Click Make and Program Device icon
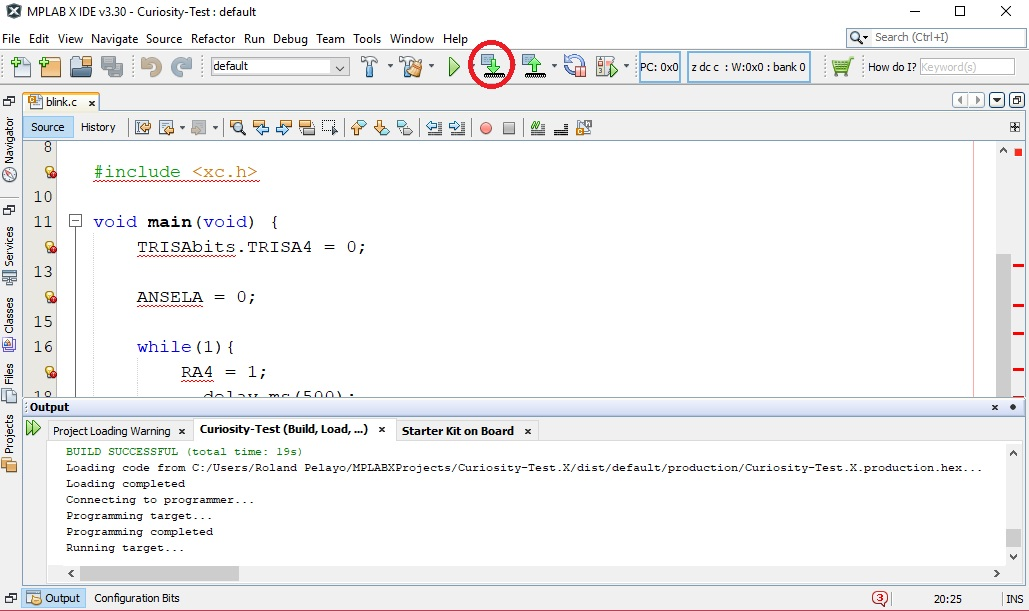The height and width of the screenshot is (611, 1029). 491,66
